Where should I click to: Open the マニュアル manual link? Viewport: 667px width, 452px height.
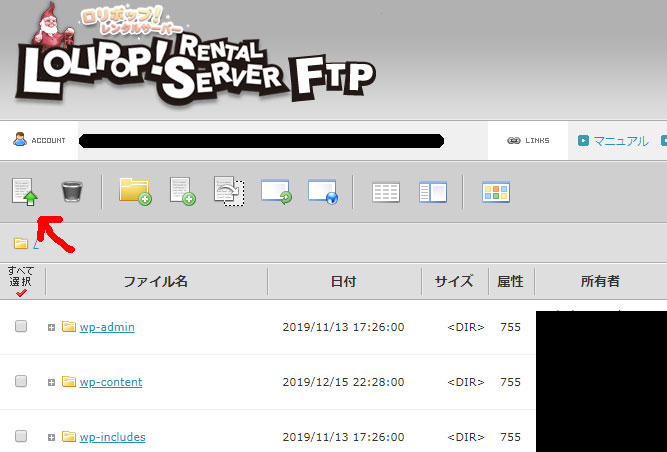coord(621,141)
